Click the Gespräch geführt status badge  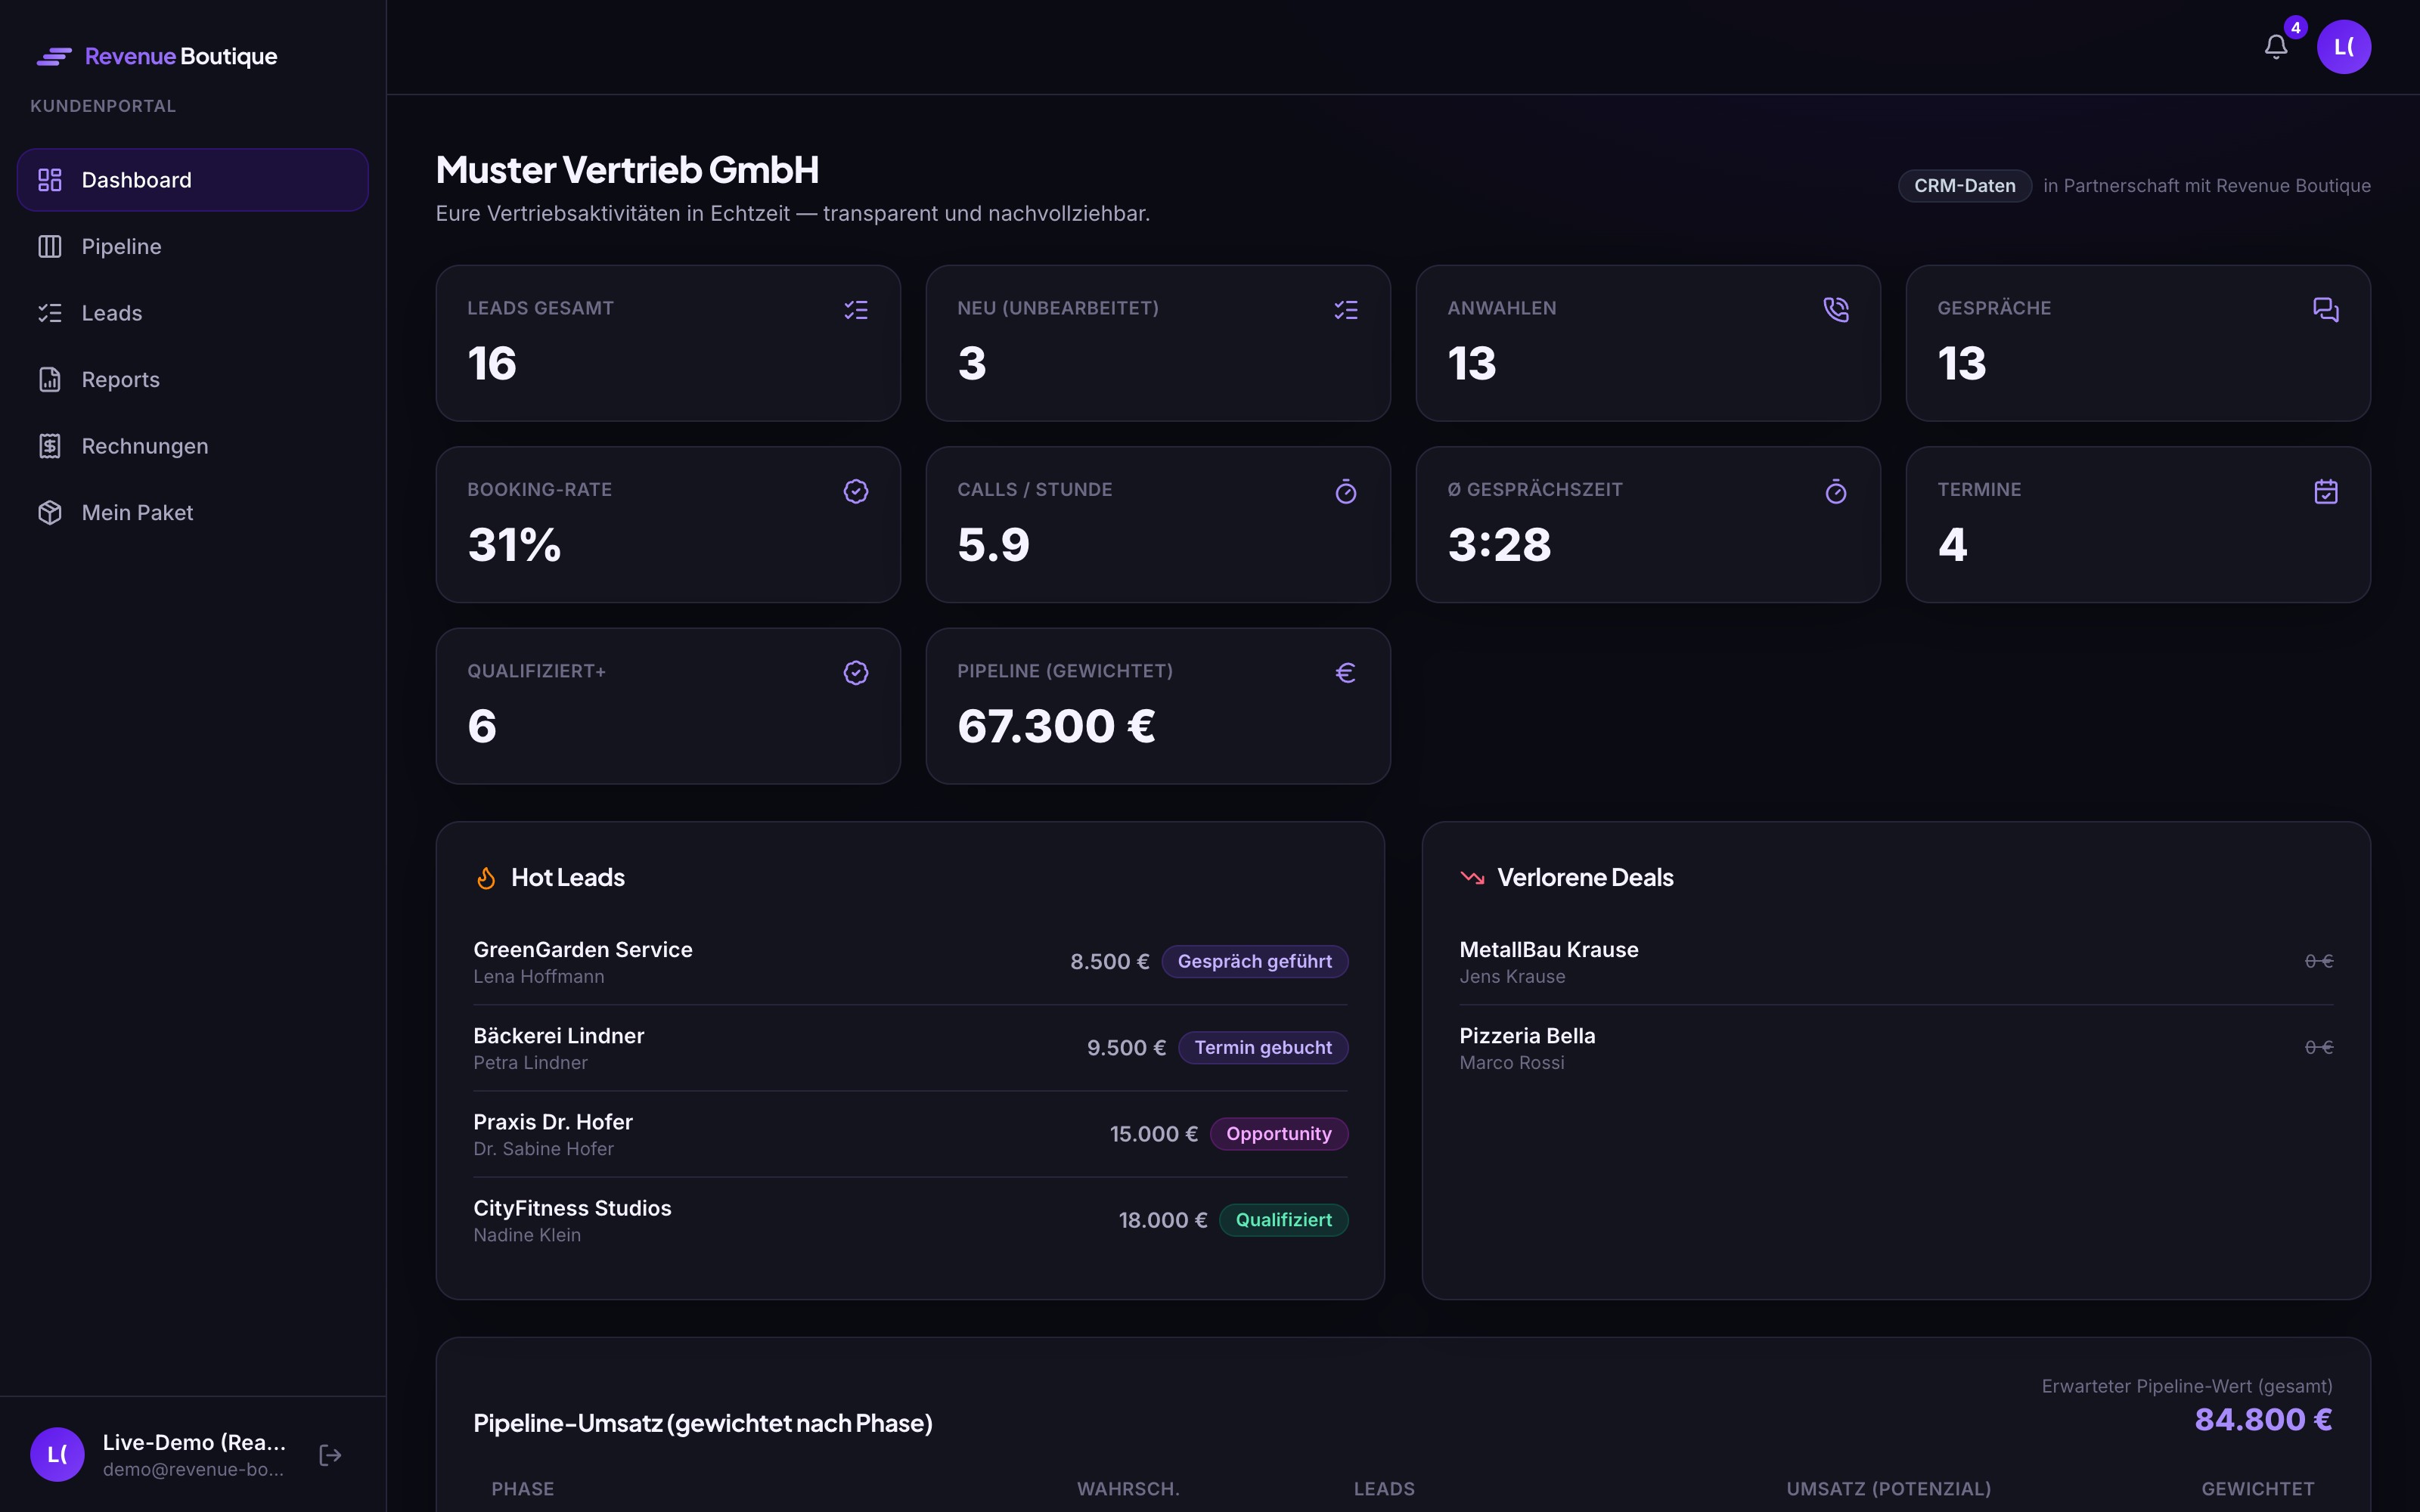pos(1254,962)
